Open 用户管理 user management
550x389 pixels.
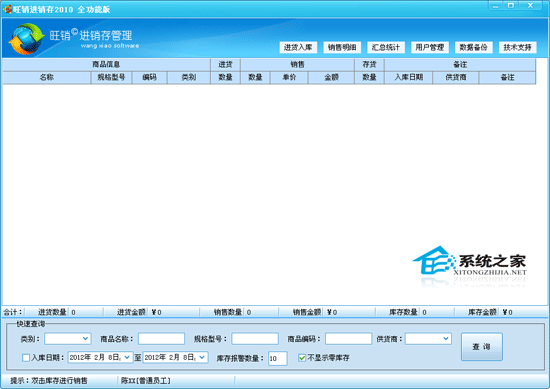click(430, 47)
